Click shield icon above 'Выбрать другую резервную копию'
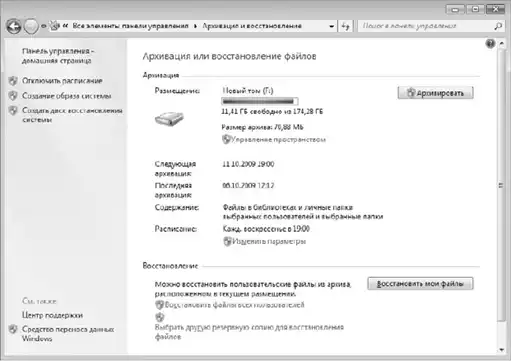Viewport: 511px width, 361px height. point(160,316)
